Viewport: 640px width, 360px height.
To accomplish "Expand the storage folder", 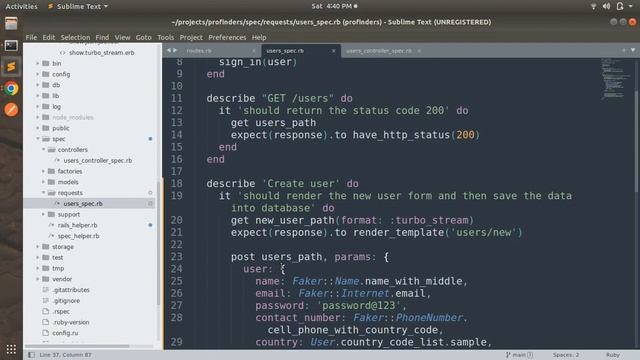I will tap(38, 247).
